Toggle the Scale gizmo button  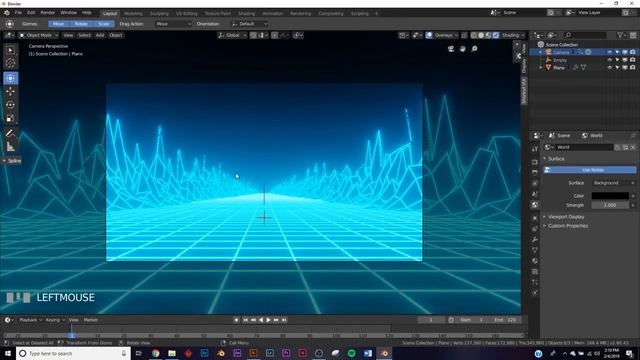click(104, 24)
